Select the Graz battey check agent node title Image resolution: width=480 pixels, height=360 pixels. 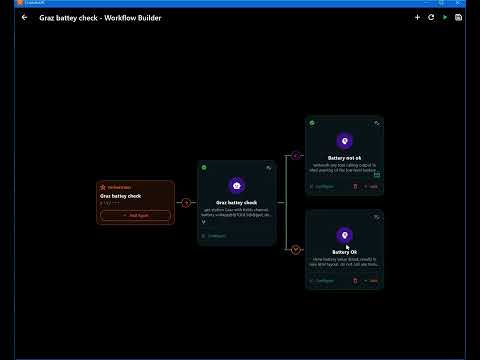pyautogui.click(x=236, y=203)
